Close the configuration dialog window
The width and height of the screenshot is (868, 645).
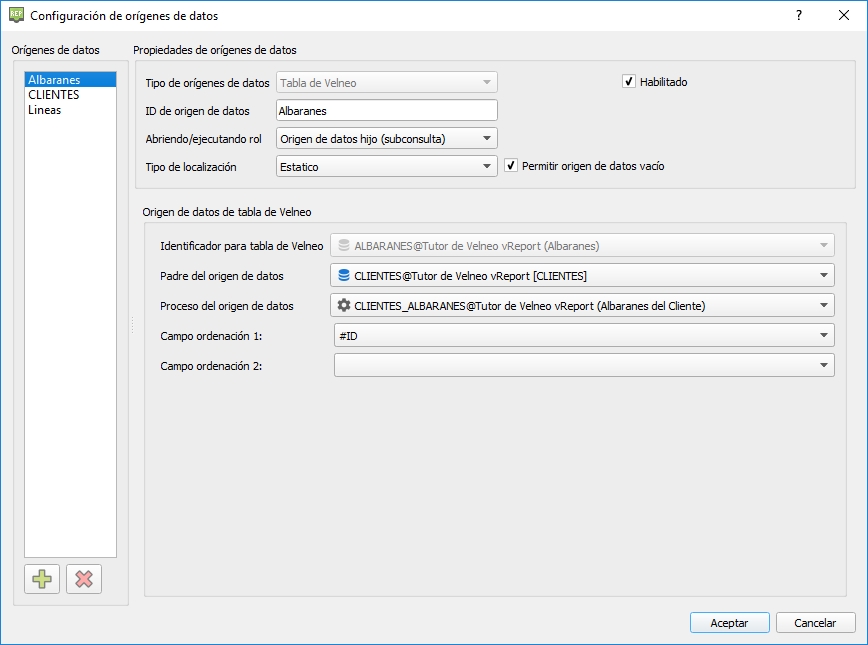point(844,16)
